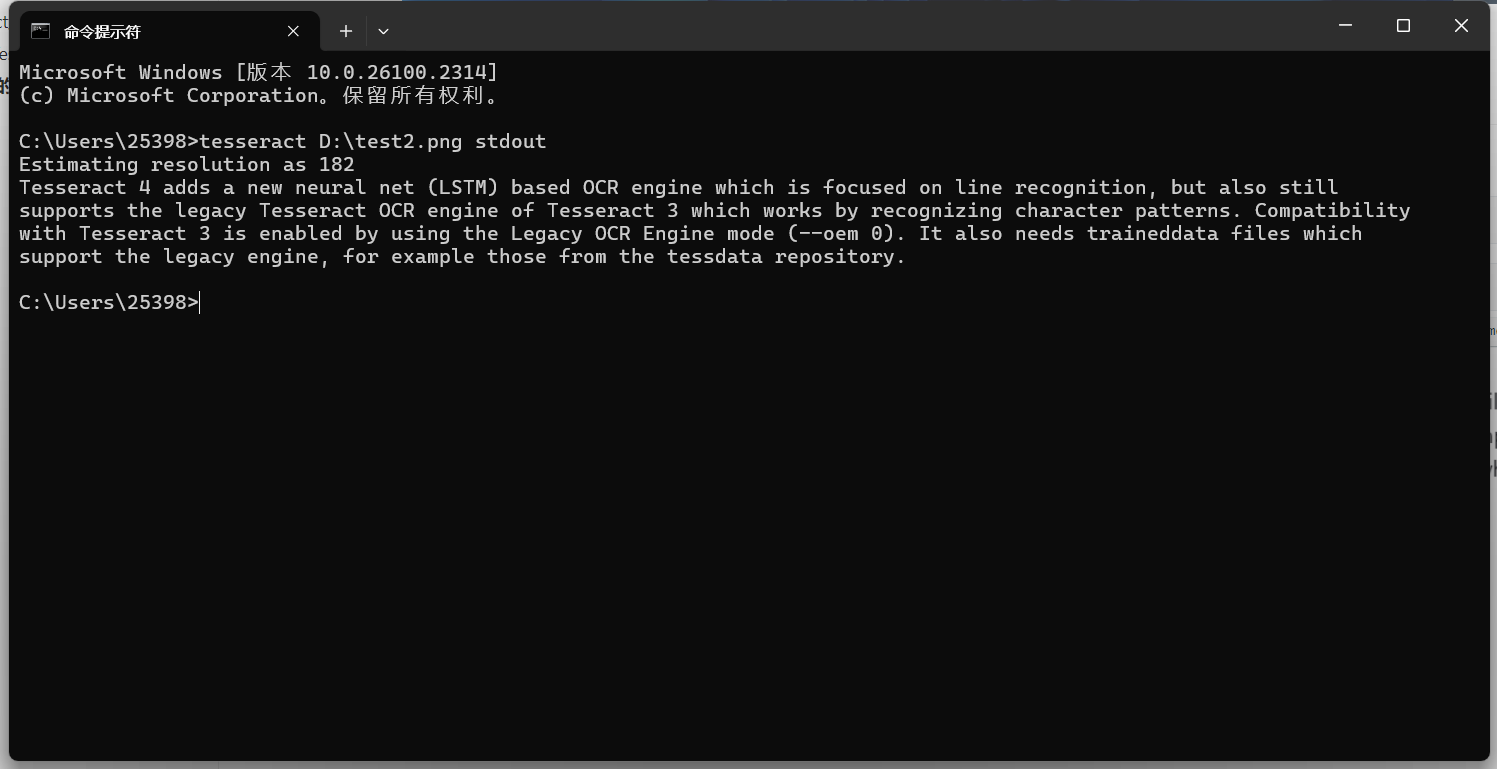Image resolution: width=1497 pixels, height=769 pixels.
Task: Select the 命令提示符 tab
Action: [x=150, y=31]
